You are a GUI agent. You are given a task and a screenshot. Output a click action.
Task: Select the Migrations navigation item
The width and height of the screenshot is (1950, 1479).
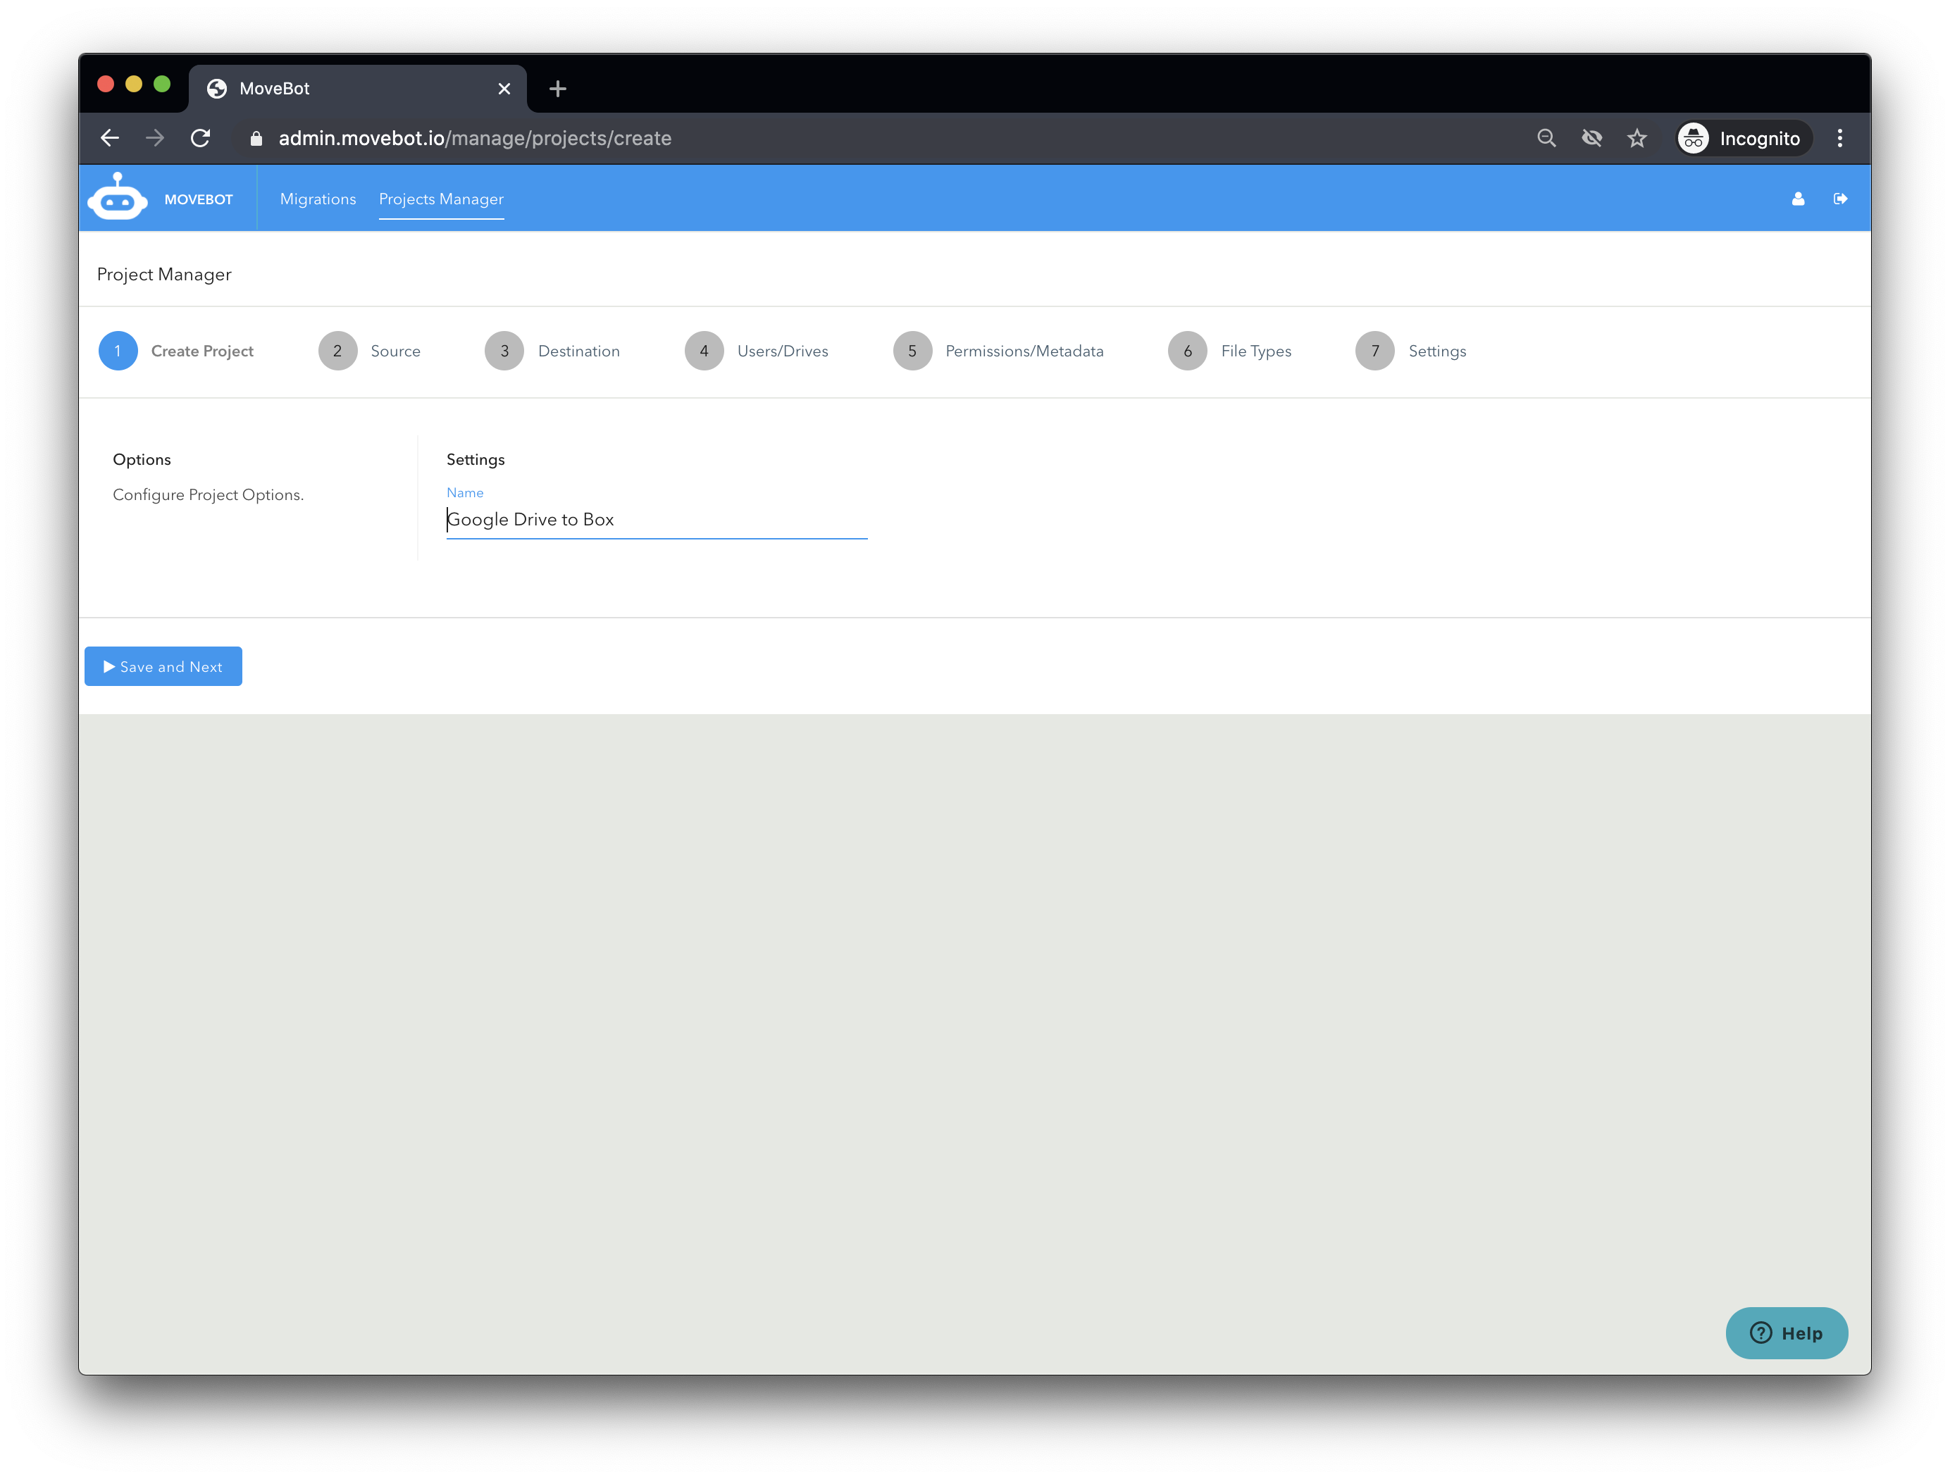click(318, 198)
